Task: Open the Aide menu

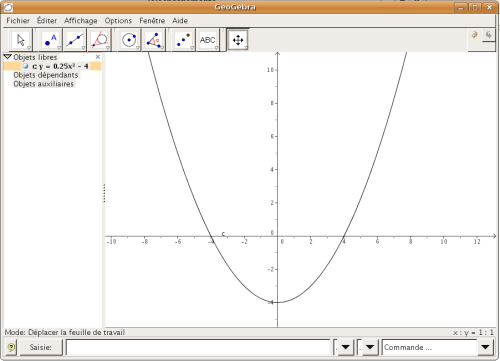Action: click(x=180, y=21)
